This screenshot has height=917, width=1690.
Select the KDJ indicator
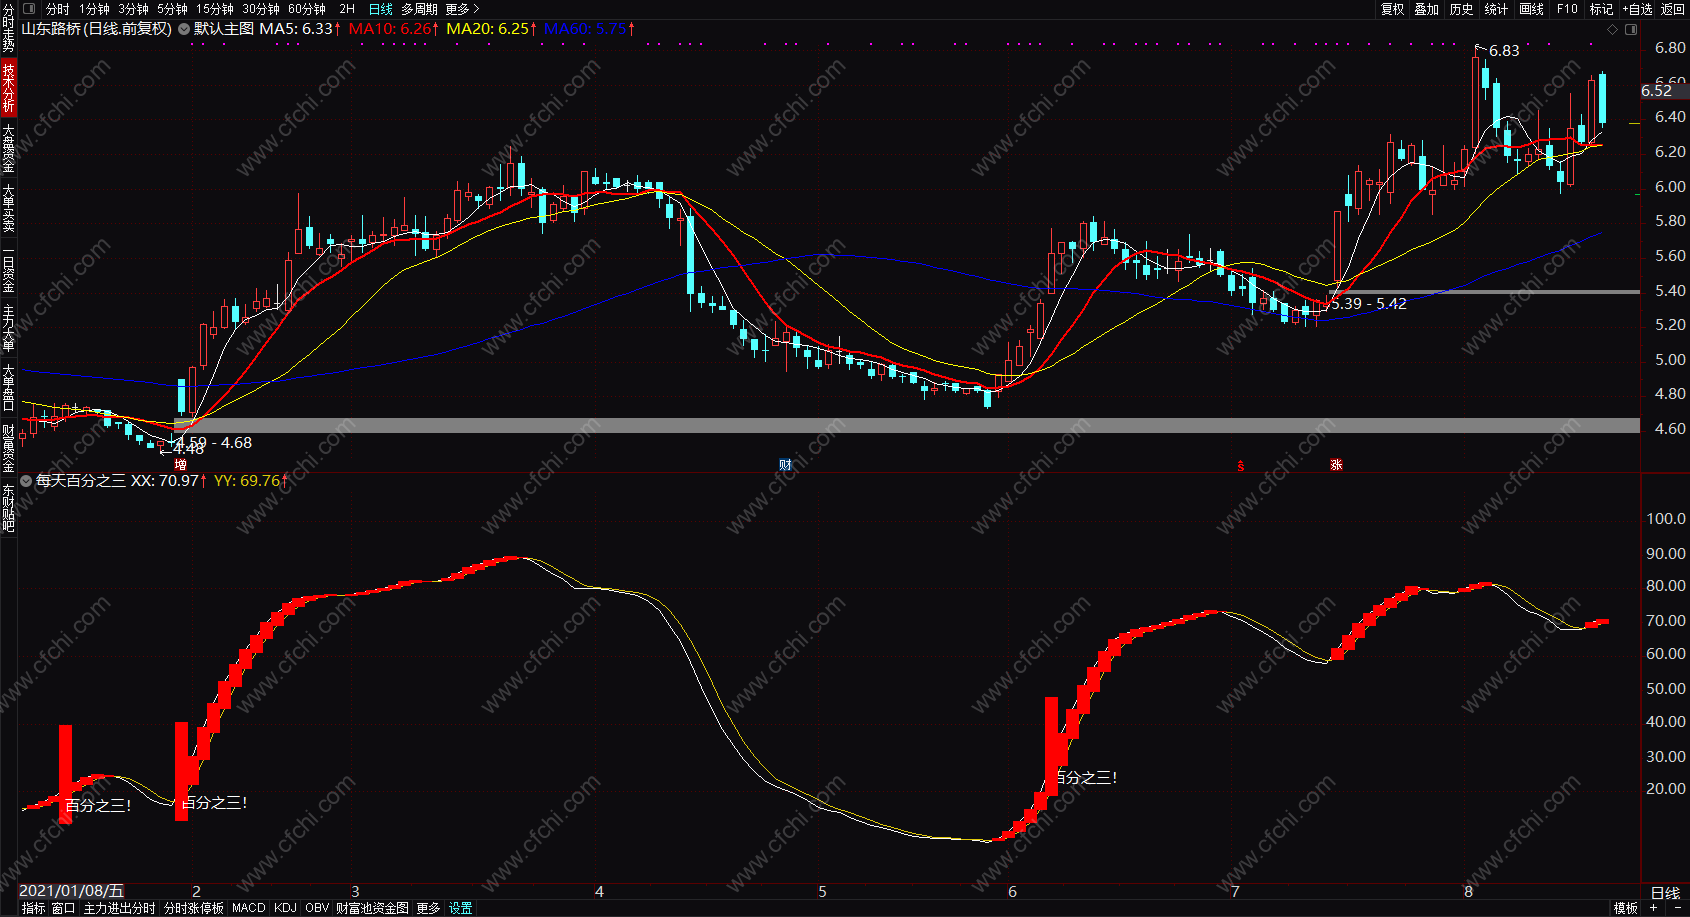(285, 908)
